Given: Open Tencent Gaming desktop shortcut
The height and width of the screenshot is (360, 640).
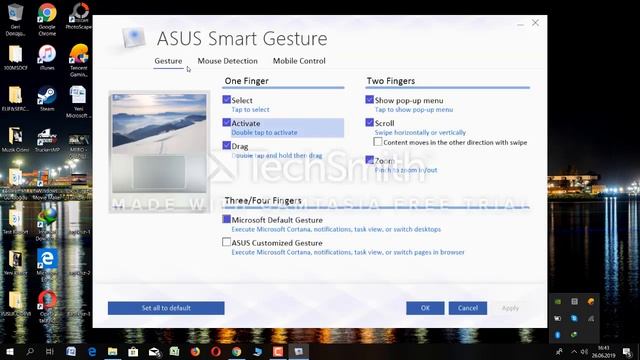Looking at the screenshot, I should 78,60.
